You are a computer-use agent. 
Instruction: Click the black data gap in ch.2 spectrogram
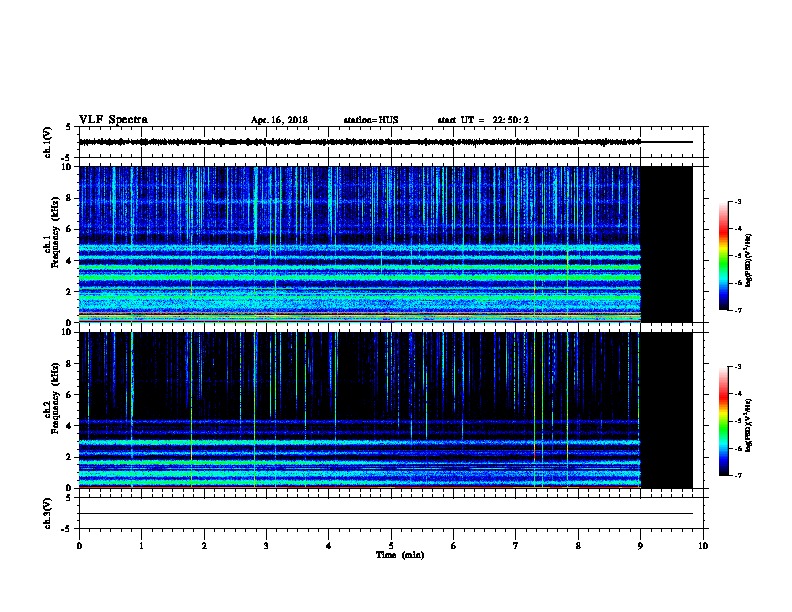(667, 410)
